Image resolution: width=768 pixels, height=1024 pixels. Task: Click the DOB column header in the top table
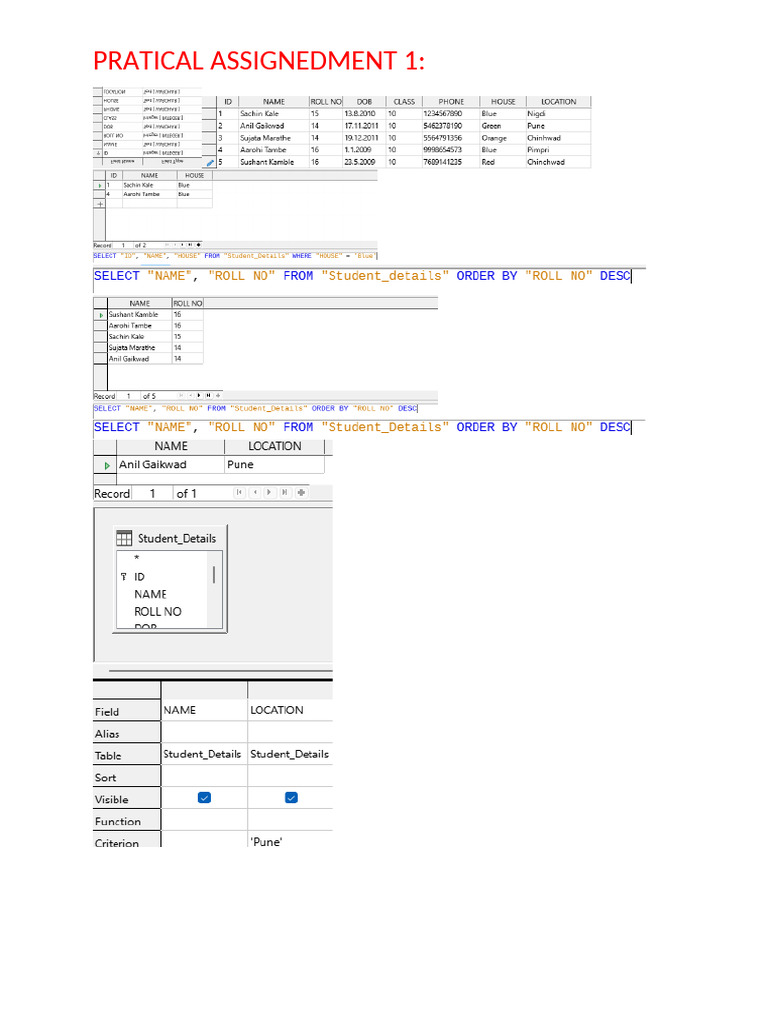tap(364, 102)
